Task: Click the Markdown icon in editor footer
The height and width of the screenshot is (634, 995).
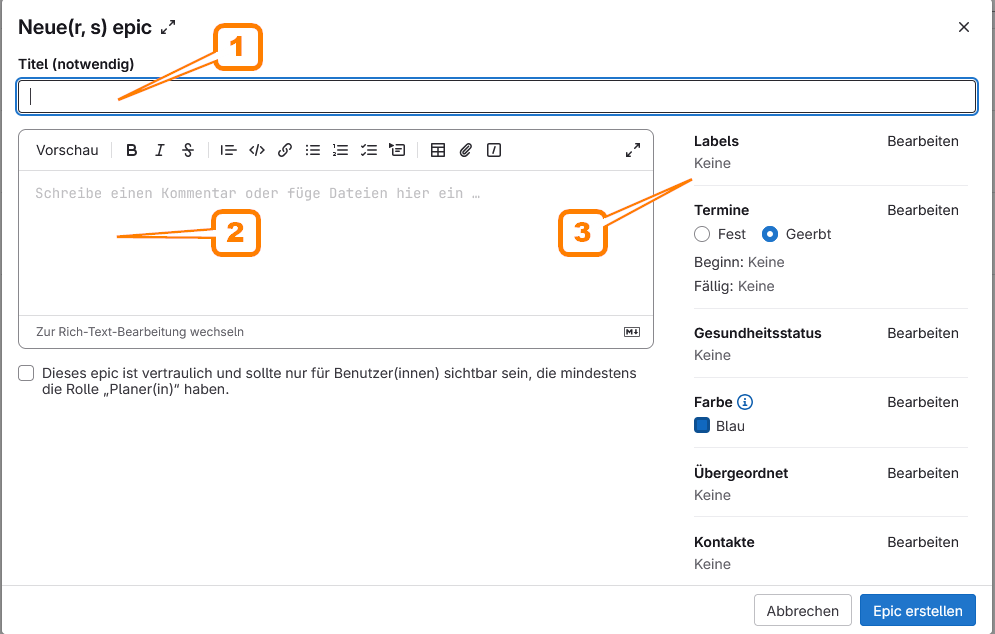Action: coord(632,332)
